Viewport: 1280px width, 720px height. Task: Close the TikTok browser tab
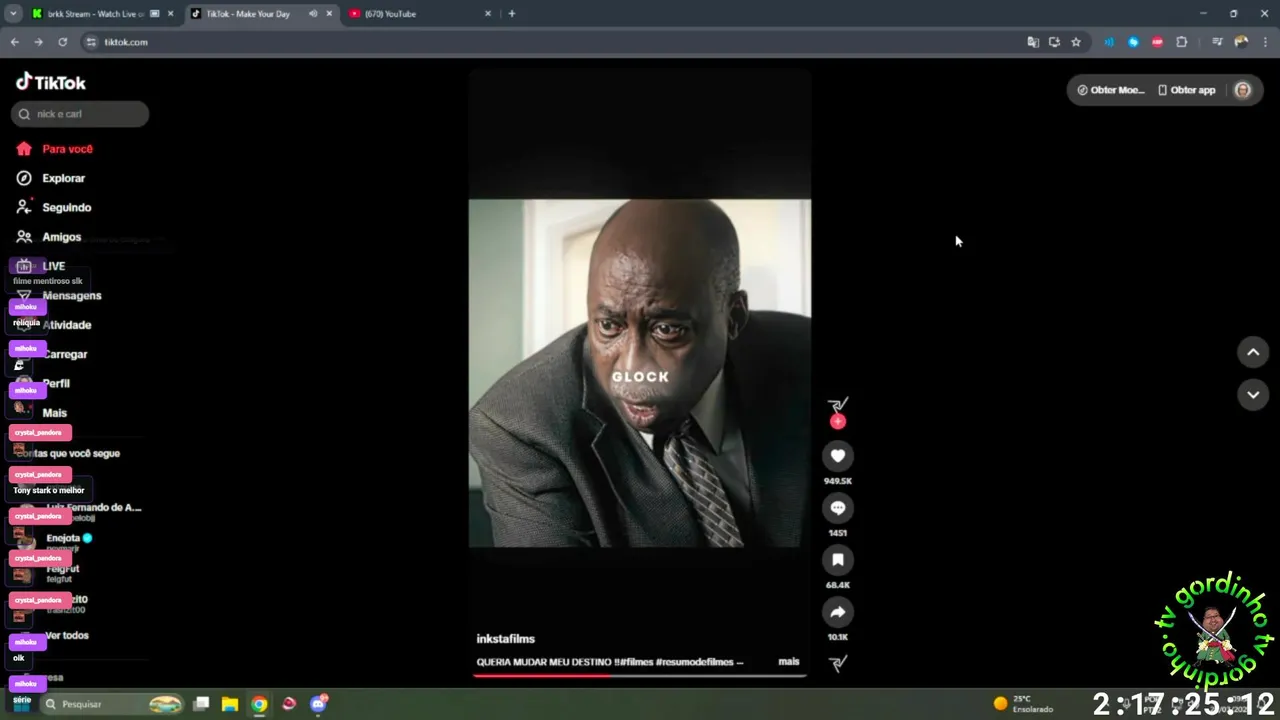pos(329,14)
